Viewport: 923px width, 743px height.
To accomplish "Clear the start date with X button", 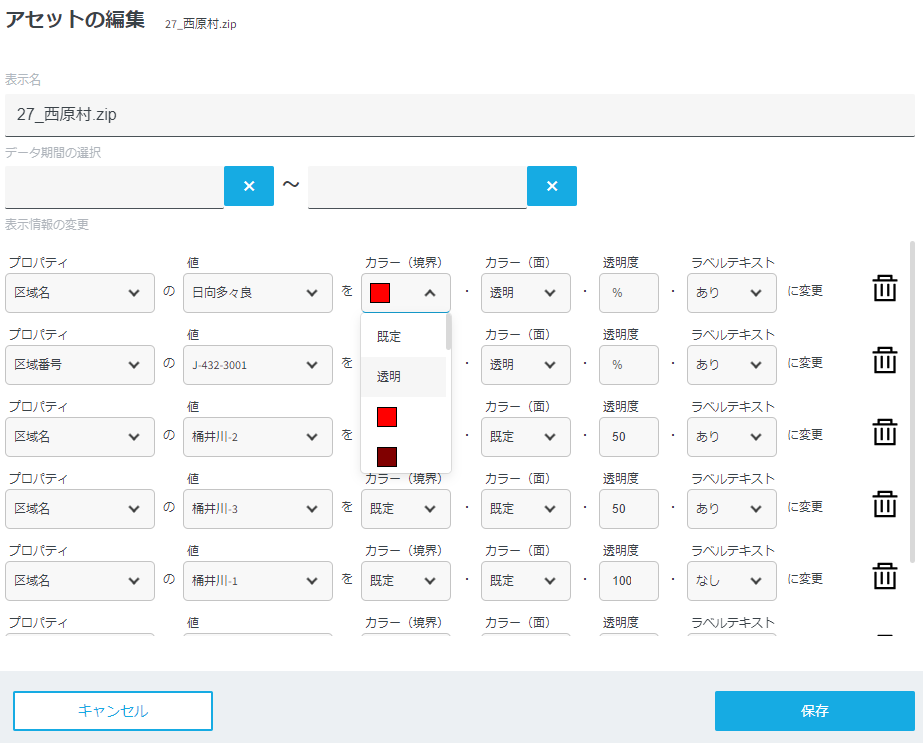I will point(249,186).
